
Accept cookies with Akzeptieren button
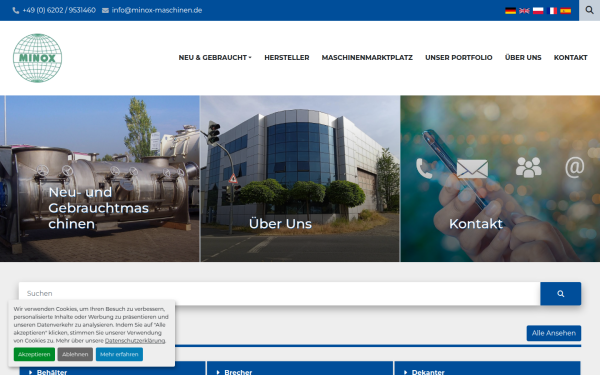click(34, 354)
